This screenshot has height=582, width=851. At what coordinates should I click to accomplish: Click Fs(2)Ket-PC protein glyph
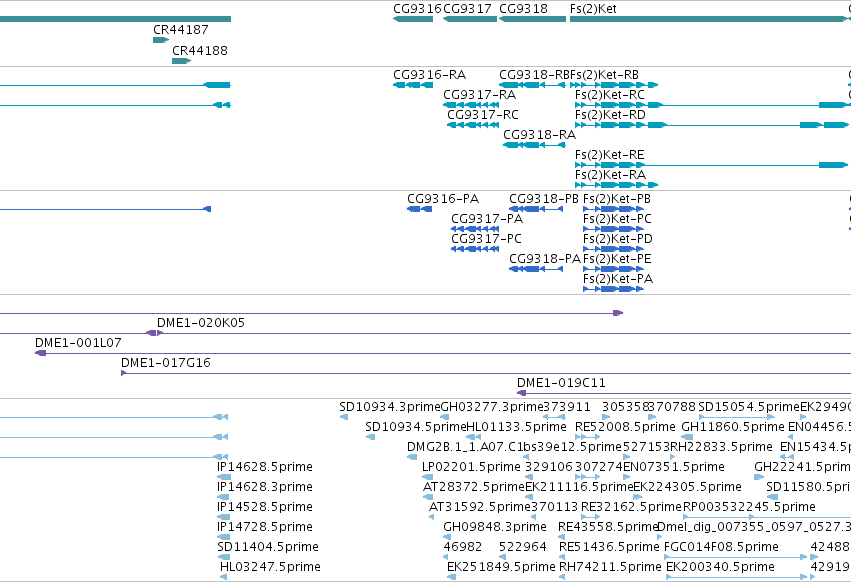point(613,229)
